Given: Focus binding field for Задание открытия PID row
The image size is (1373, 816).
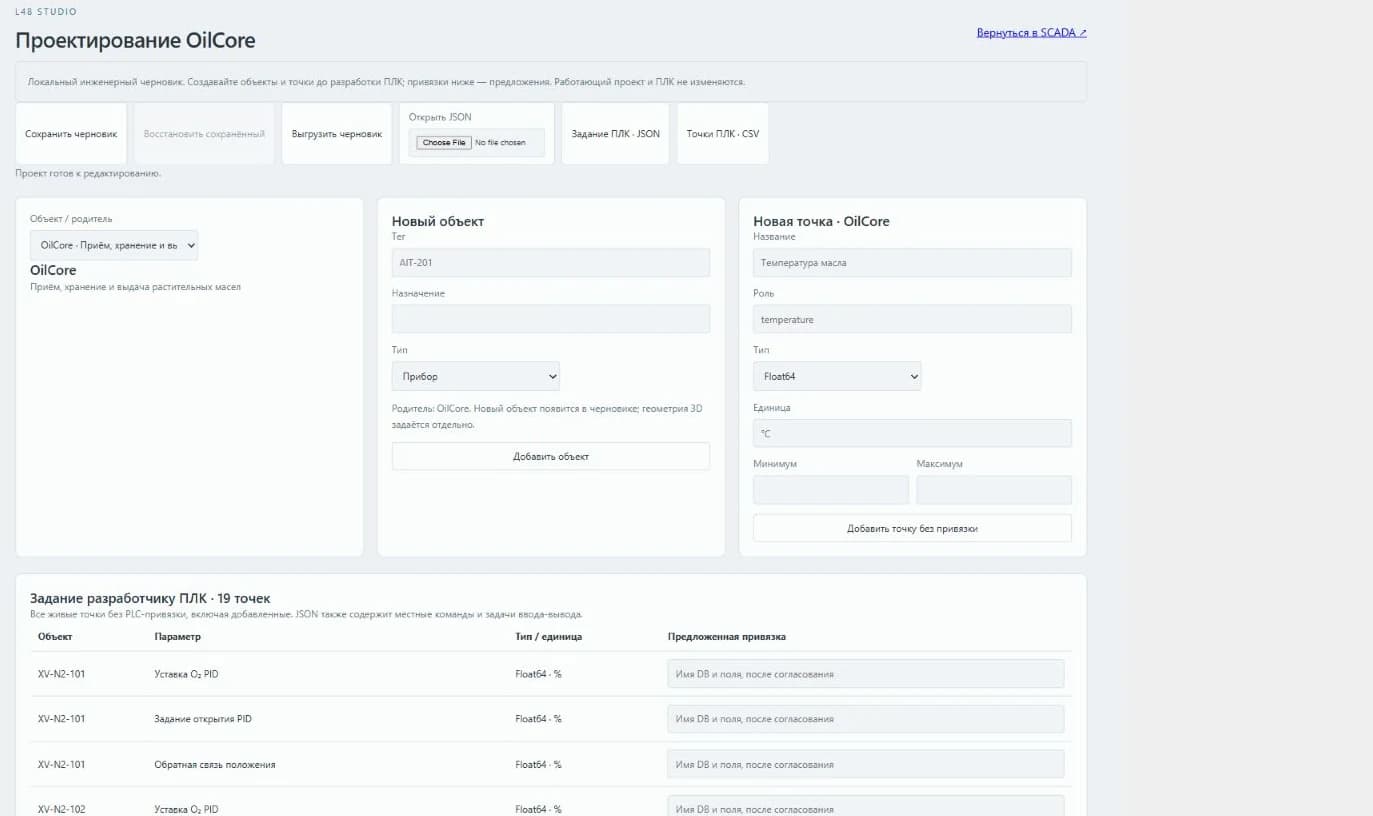Looking at the screenshot, I should [x=866, y=719].
